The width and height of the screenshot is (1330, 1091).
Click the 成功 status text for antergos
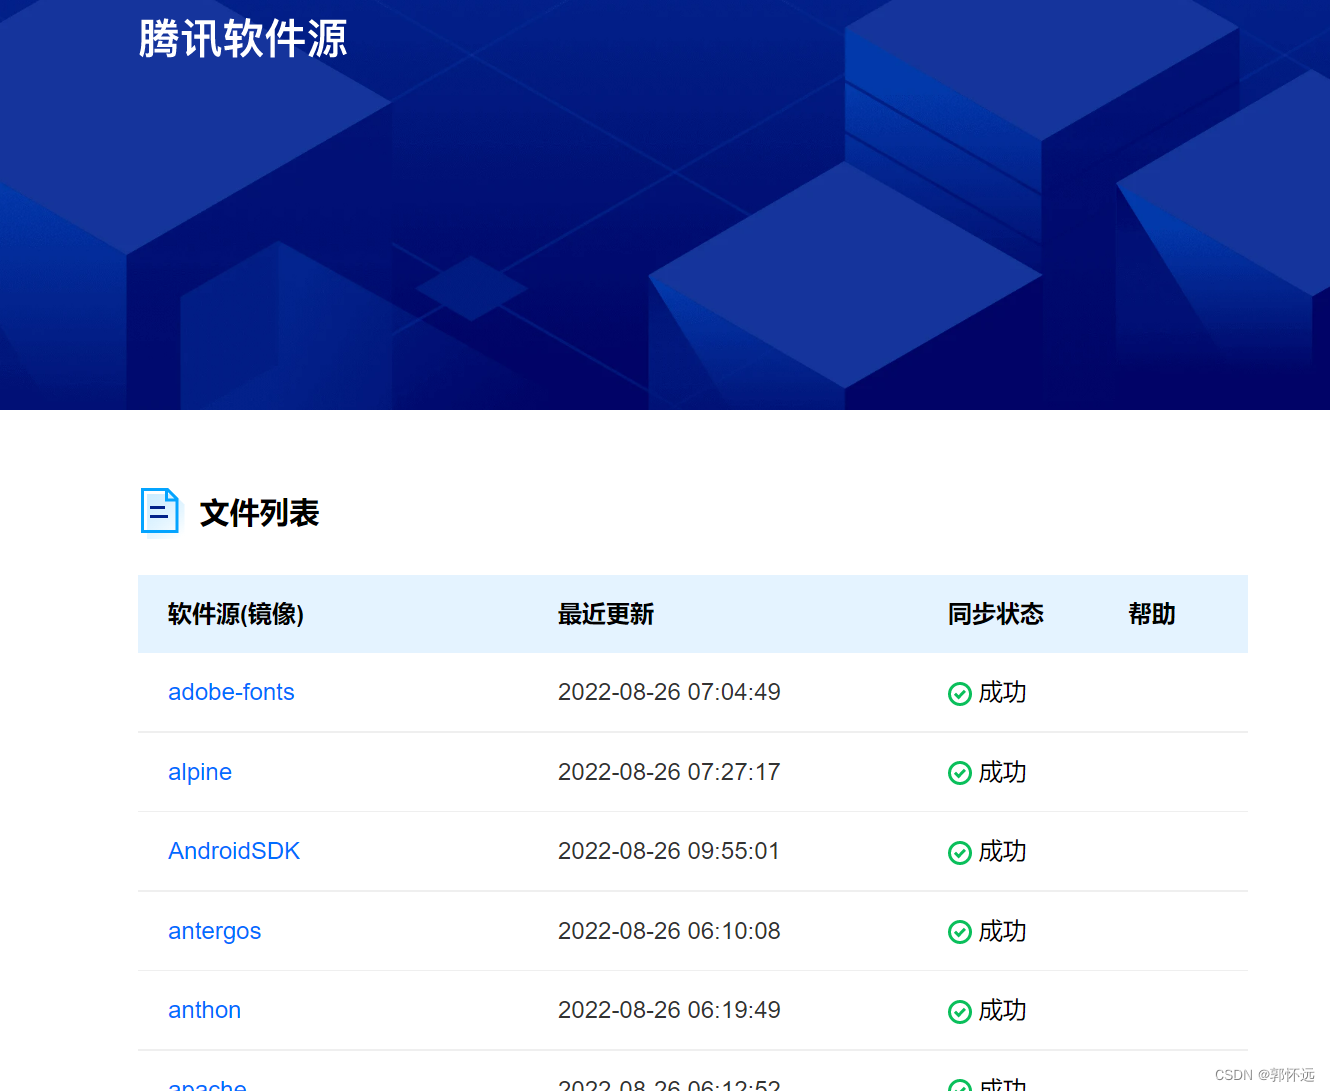click(x=1002, y=931)
